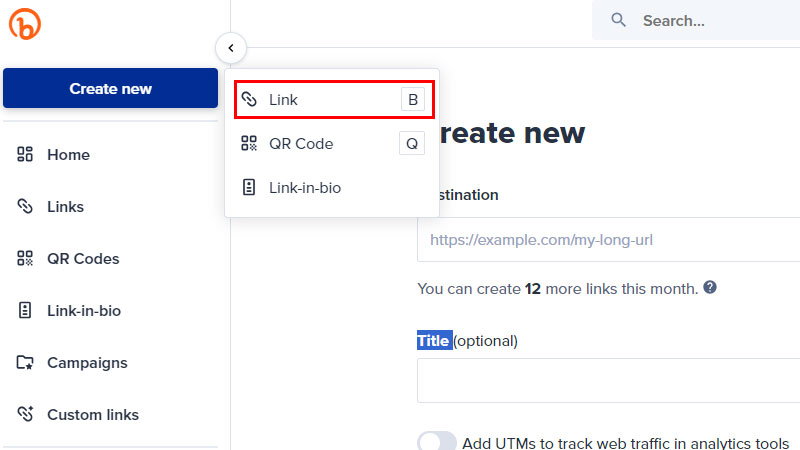Pick Link-in-bio from the create menu
Image resolution: width=800 pixels, height=450 pixels.
click(x=330, y=188)
